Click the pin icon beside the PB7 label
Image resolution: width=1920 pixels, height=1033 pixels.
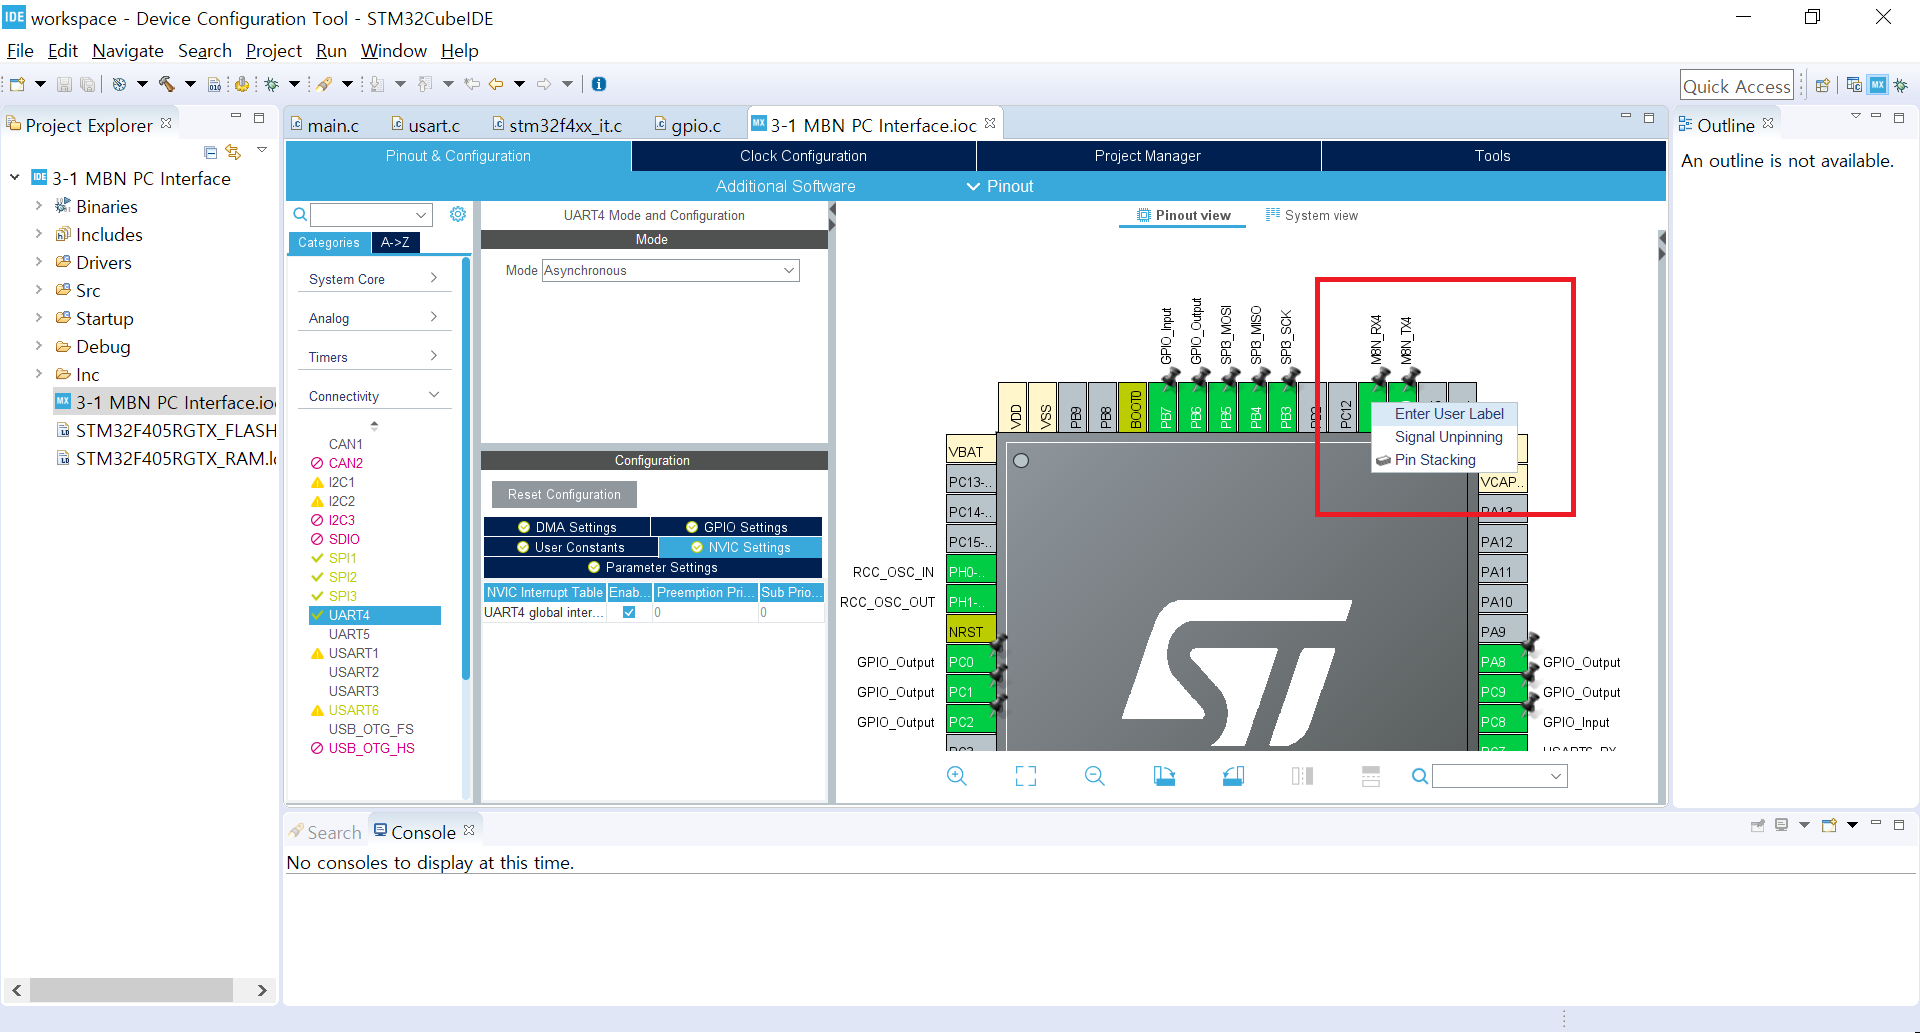(1170, 377)
